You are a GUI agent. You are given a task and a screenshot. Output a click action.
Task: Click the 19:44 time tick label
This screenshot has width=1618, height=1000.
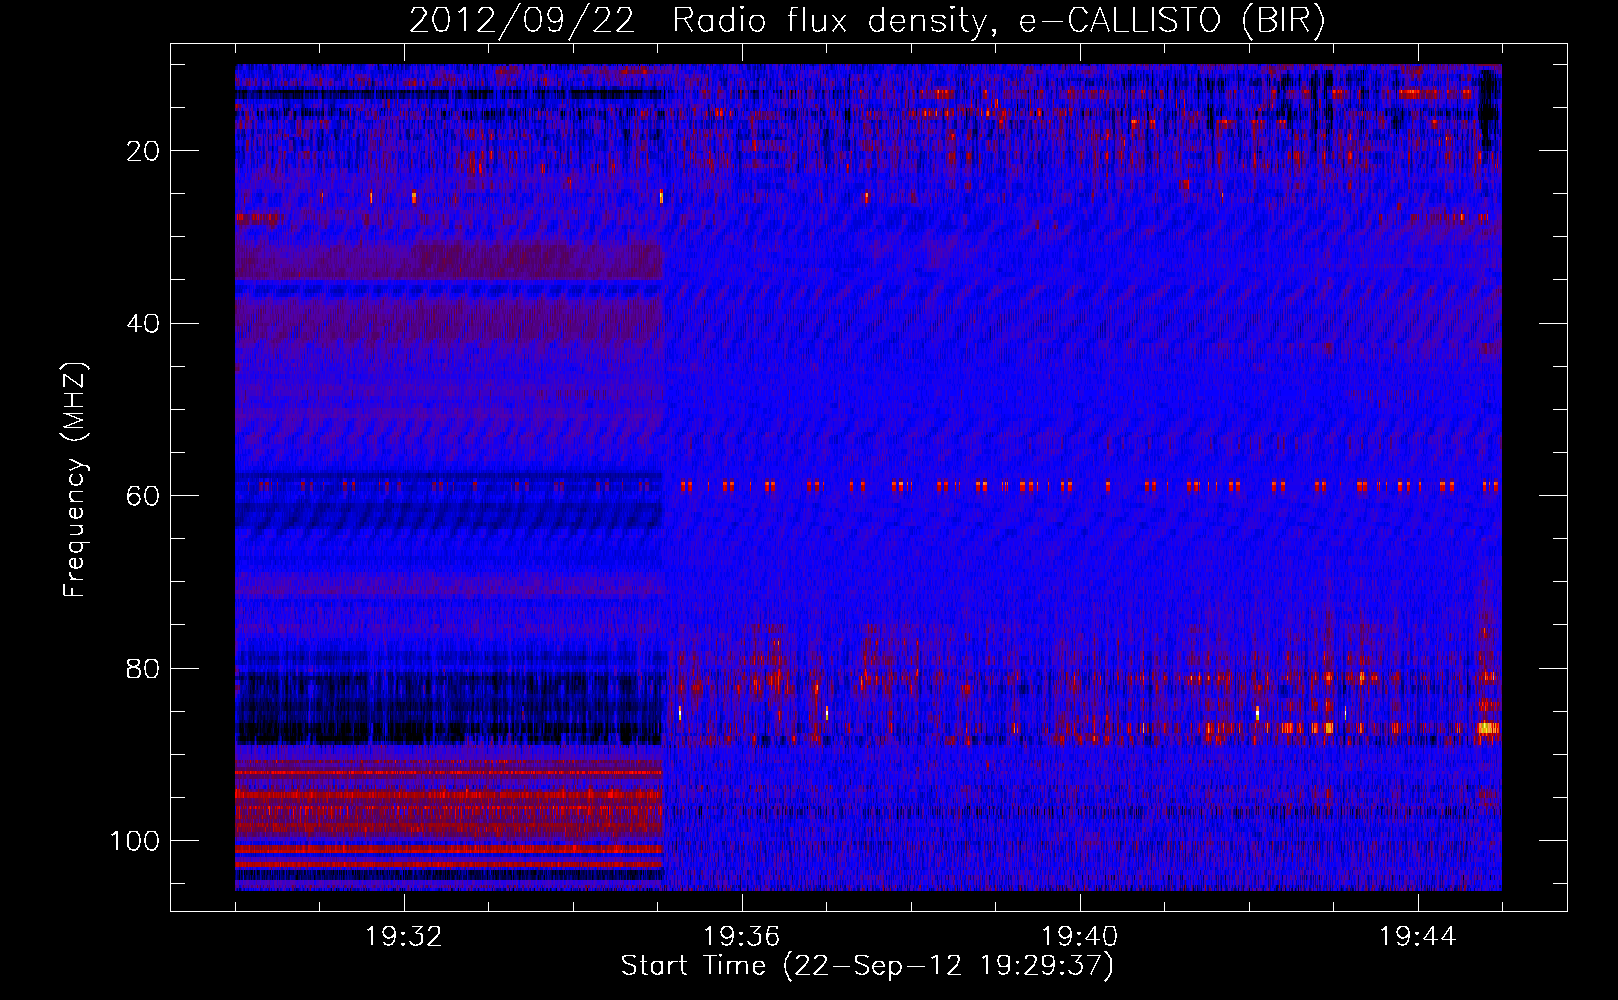point(1418,937)
